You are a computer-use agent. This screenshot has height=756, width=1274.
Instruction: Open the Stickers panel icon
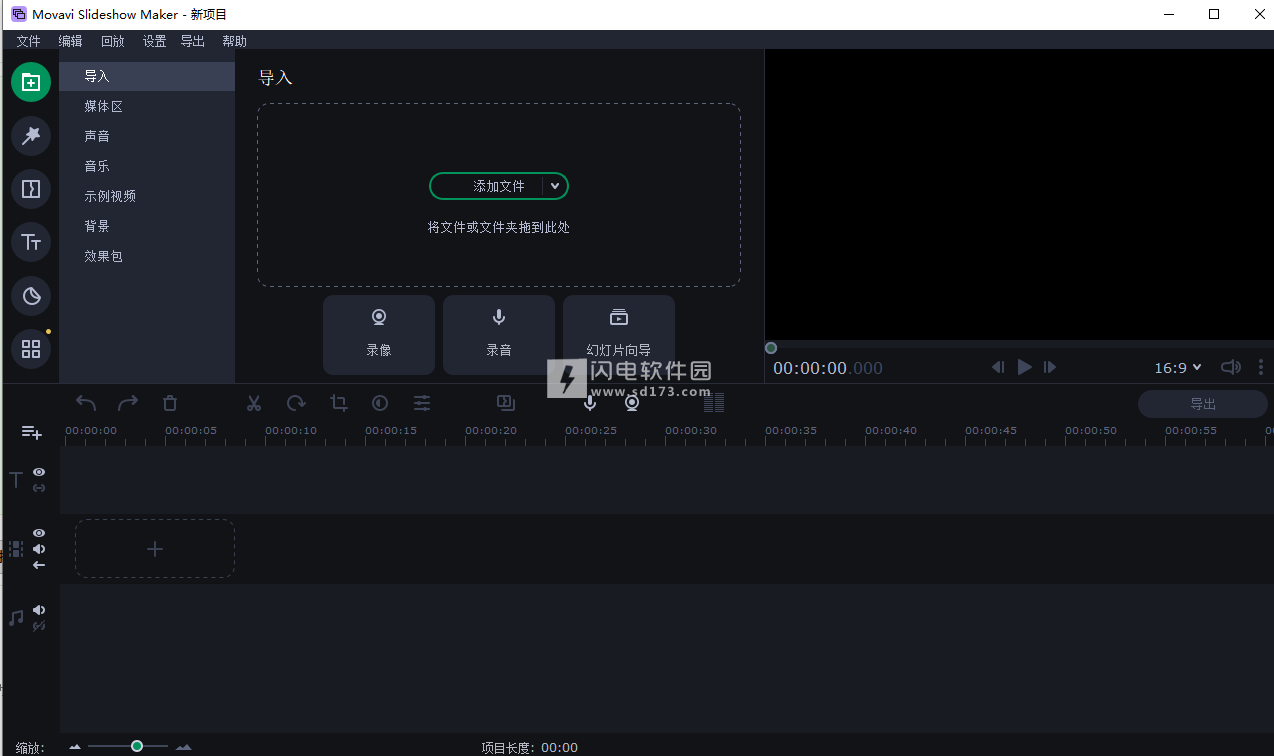(31, 296)
